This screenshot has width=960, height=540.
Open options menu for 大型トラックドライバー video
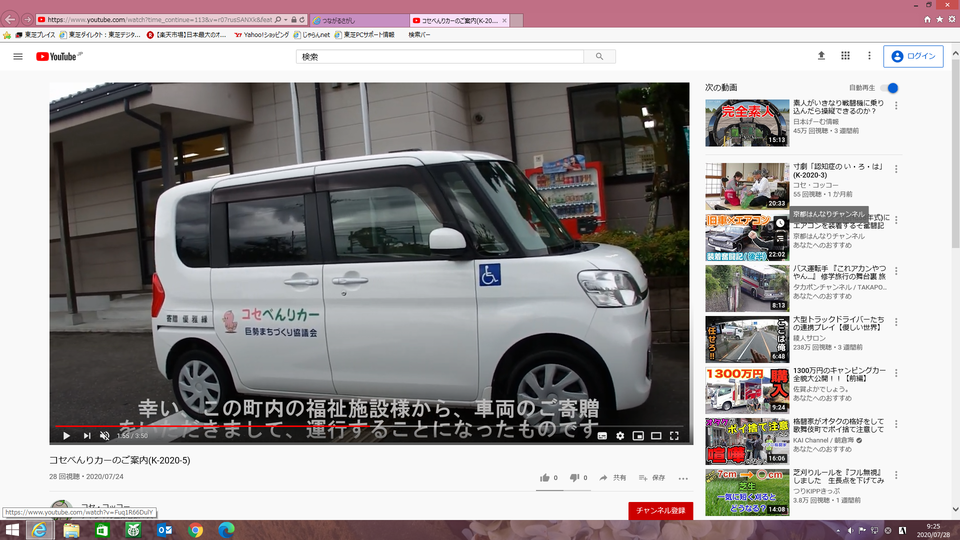coord(896,322)
